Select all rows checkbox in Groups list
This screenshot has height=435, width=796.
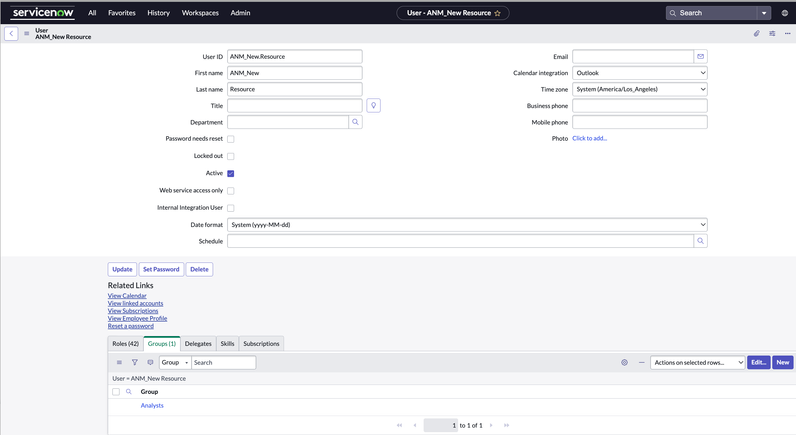click(x=116, y=392)
